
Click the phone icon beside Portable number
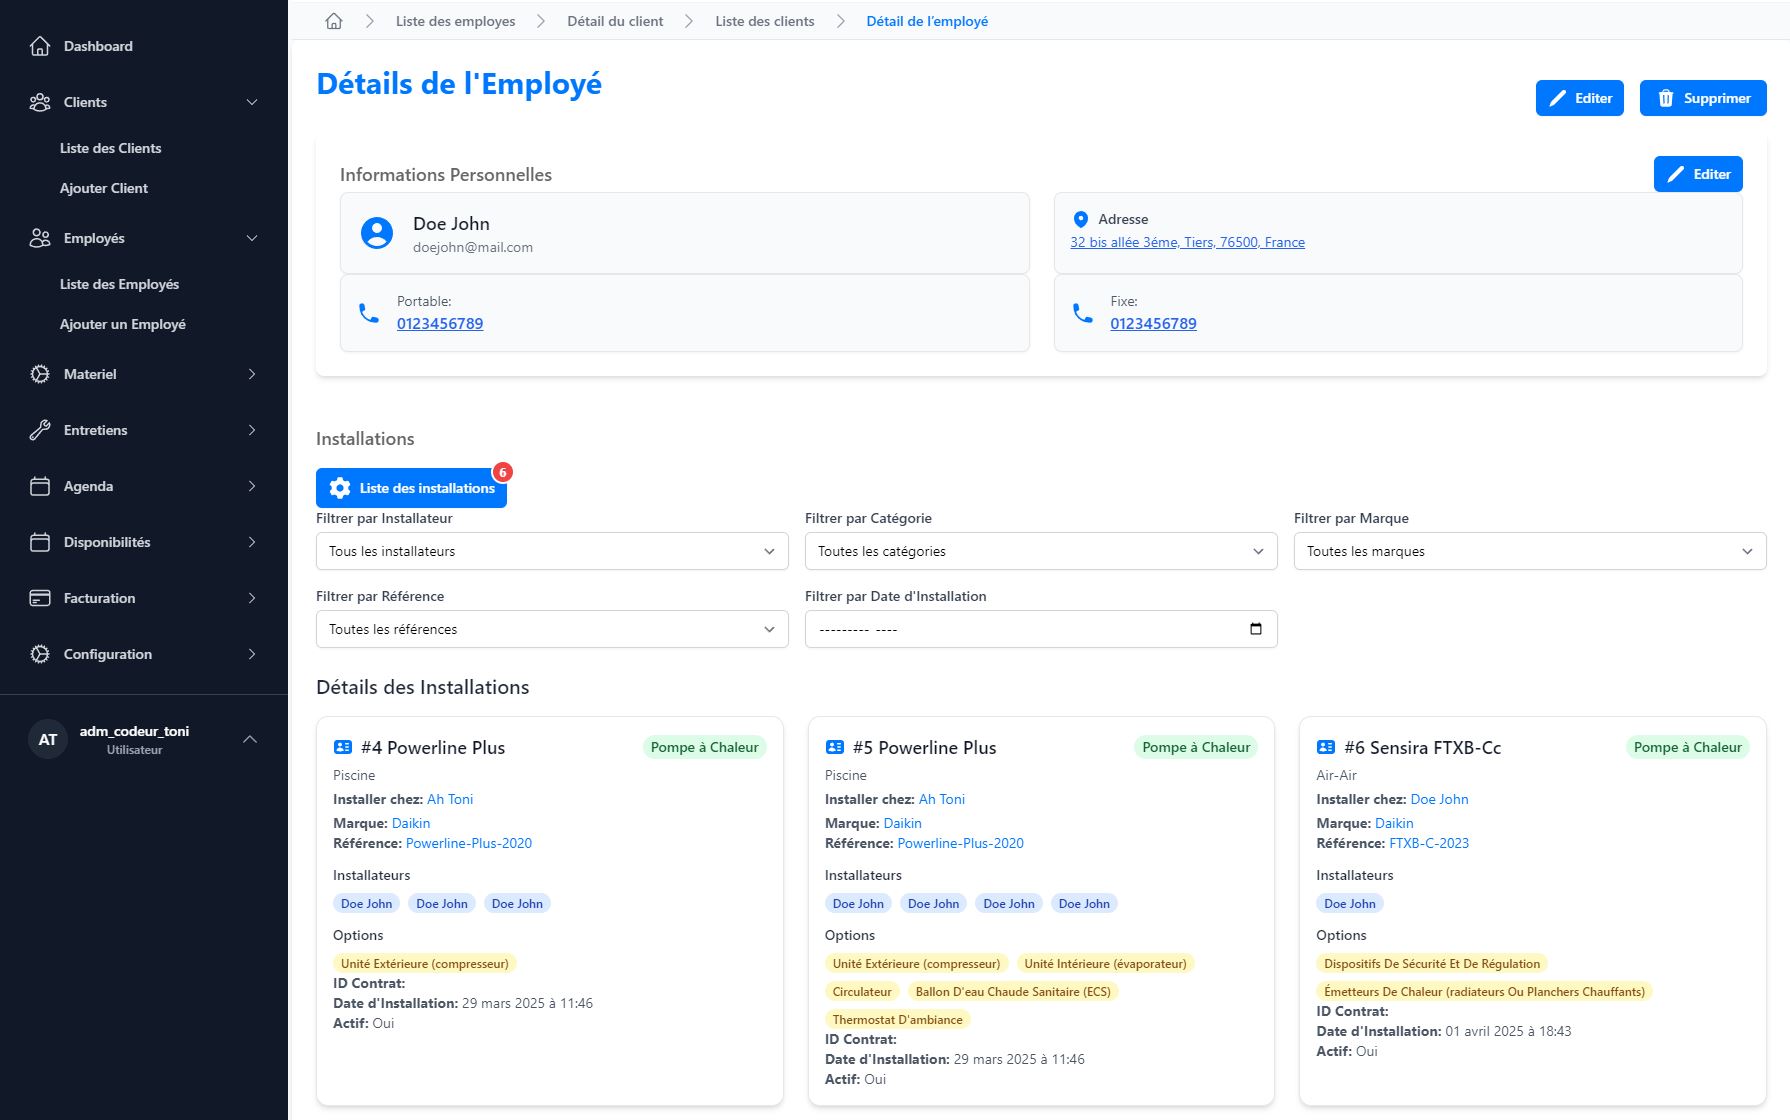click(369, 313)
